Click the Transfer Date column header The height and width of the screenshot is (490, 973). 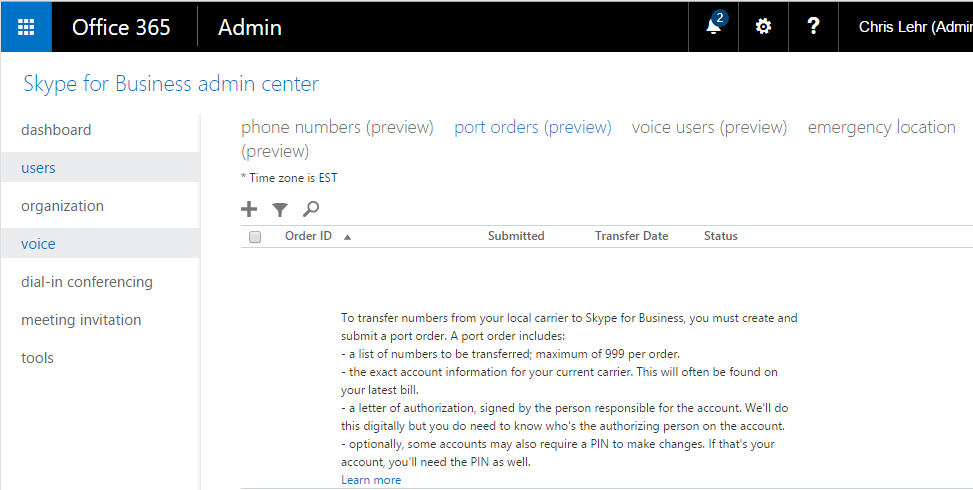632,236
